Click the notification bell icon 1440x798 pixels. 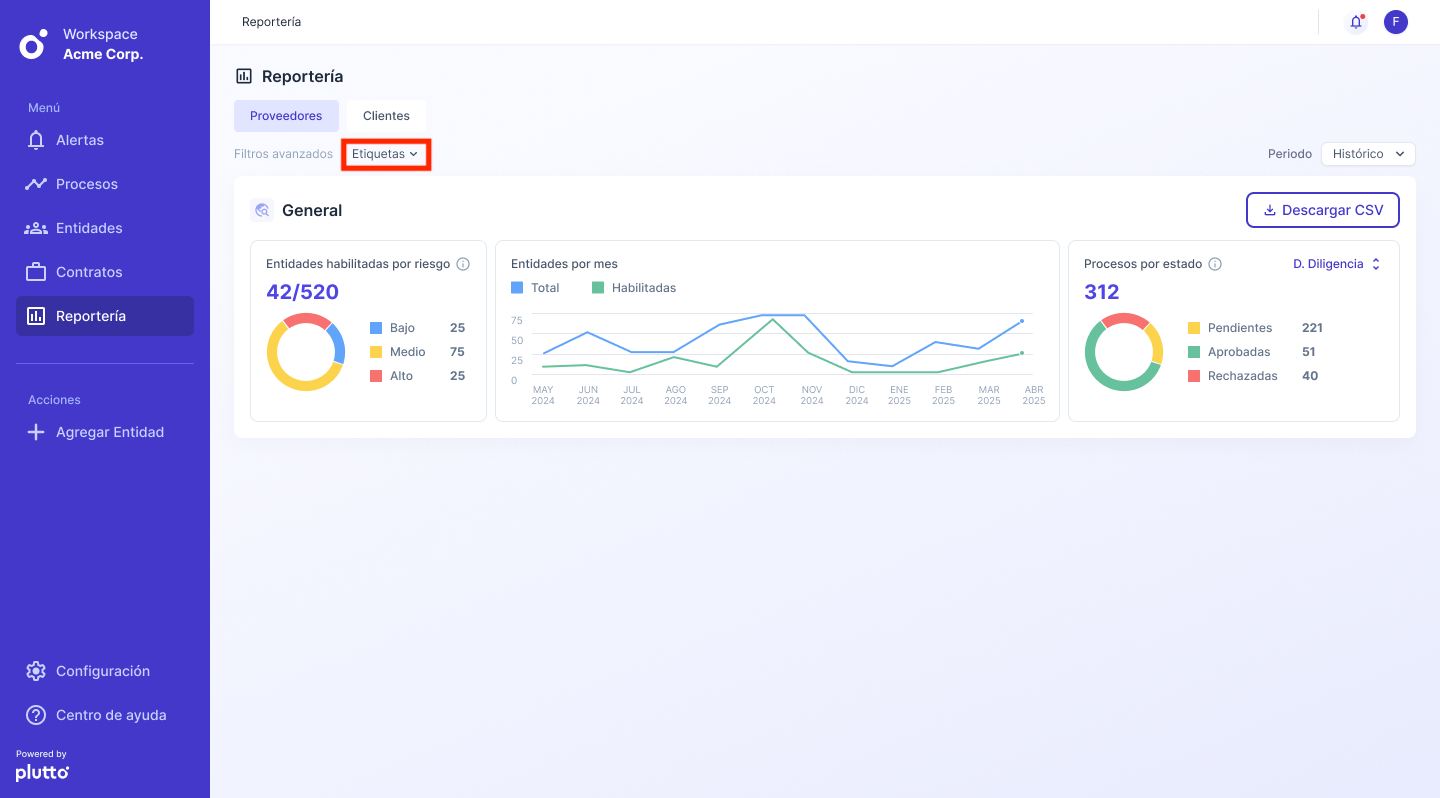(1356, 22)
